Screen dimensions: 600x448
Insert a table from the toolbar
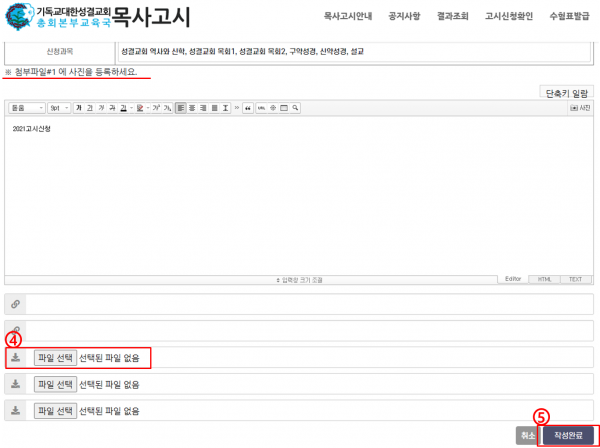click(284, 108)
